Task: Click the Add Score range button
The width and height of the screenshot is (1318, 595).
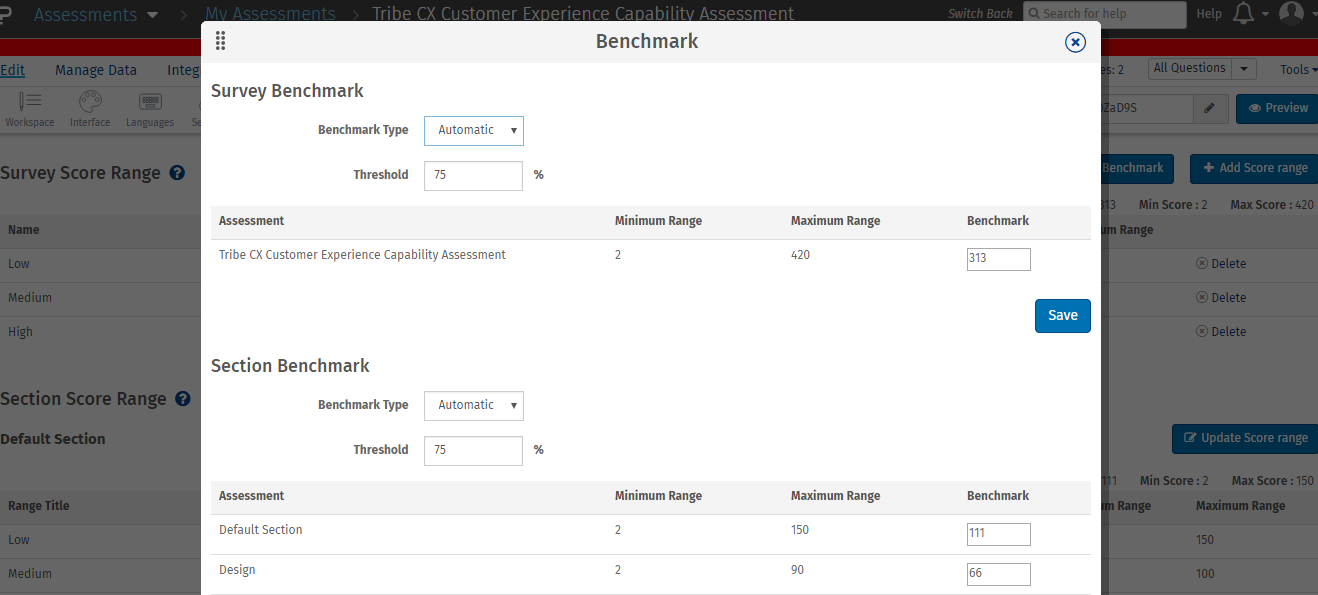Action: coord(1255,168)
